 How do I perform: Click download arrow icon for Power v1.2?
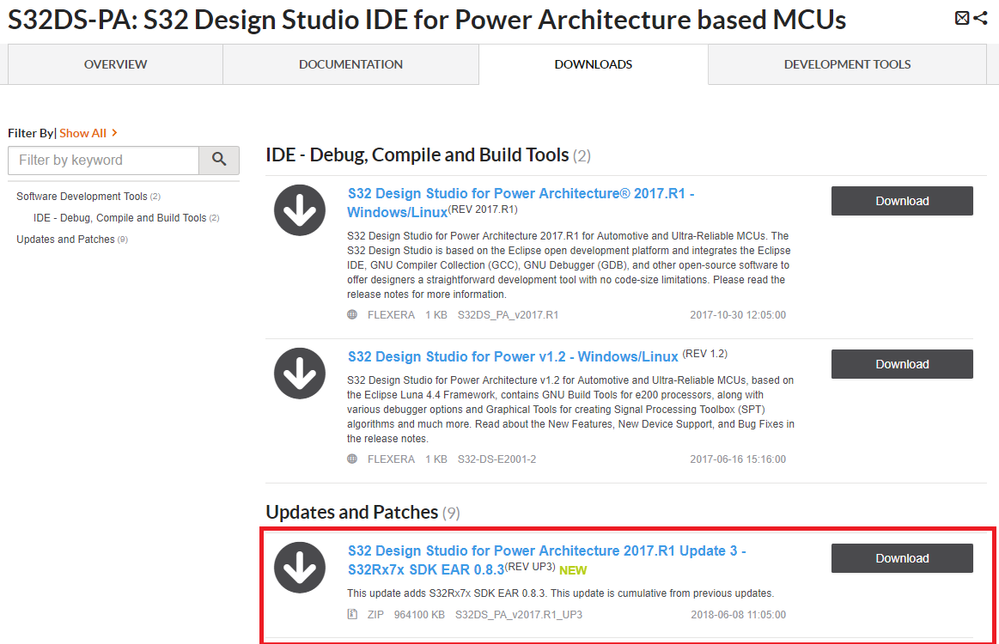[x=299, y=374]
